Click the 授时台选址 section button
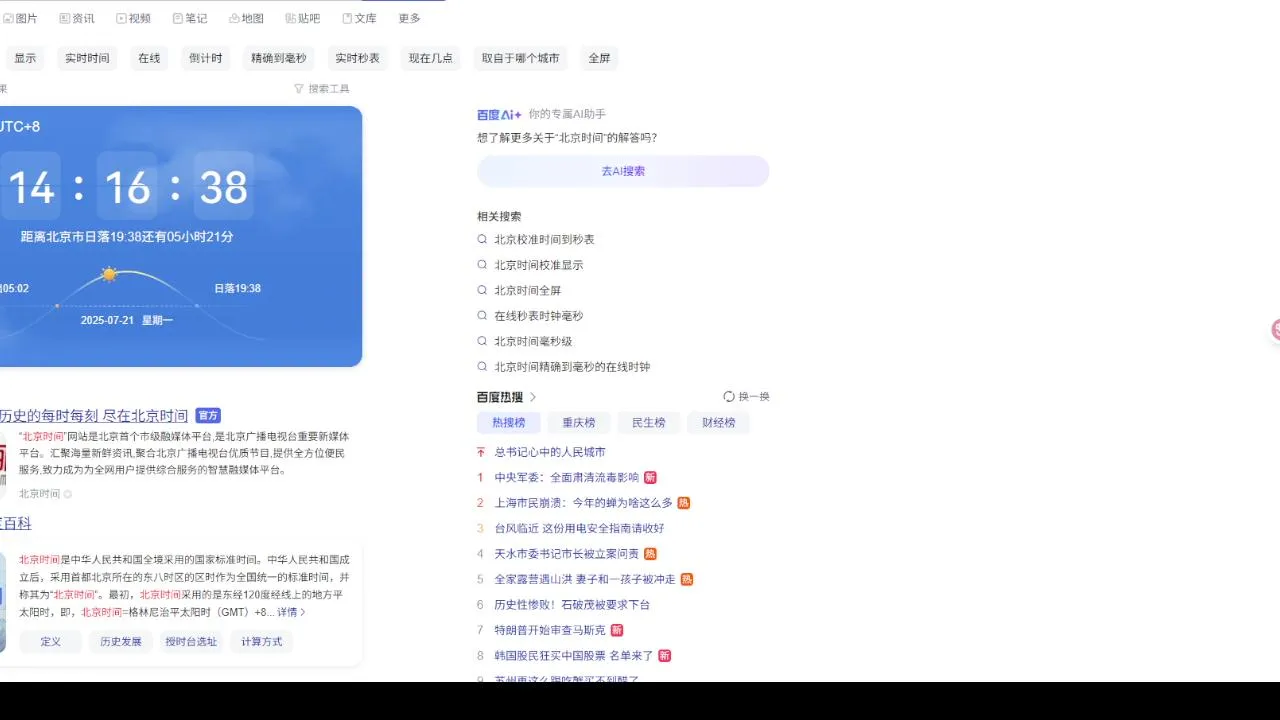This screenshot has height=720, width=1280. (x=191, y=642)
